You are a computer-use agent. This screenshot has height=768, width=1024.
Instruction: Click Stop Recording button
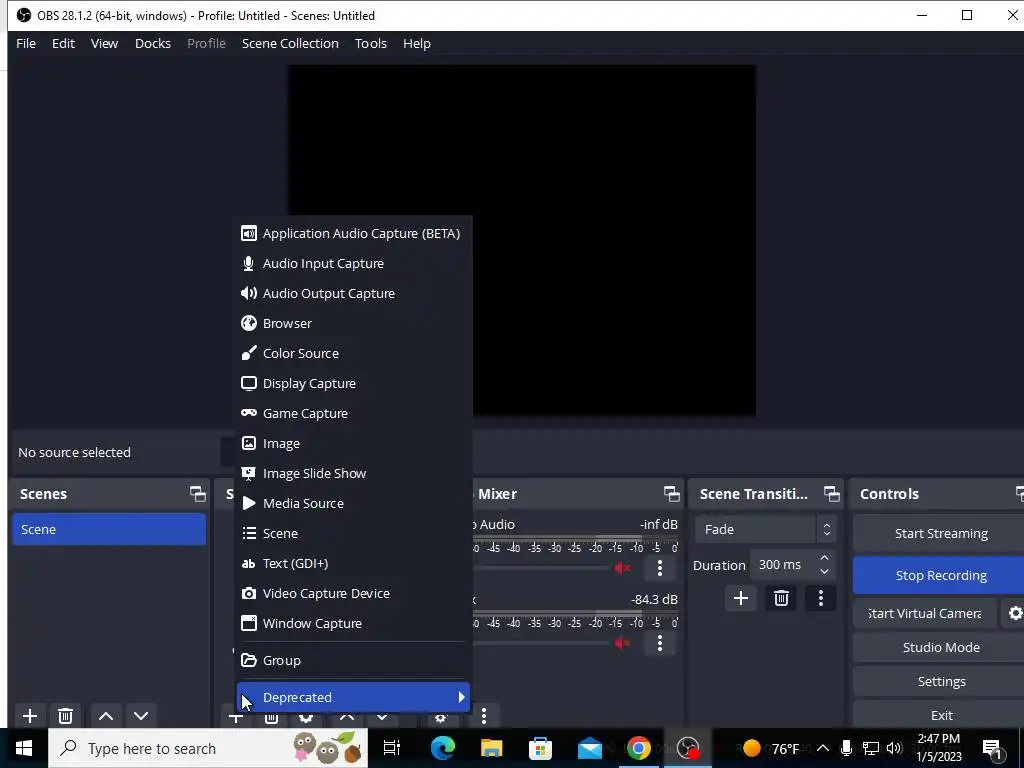[940, 575]
